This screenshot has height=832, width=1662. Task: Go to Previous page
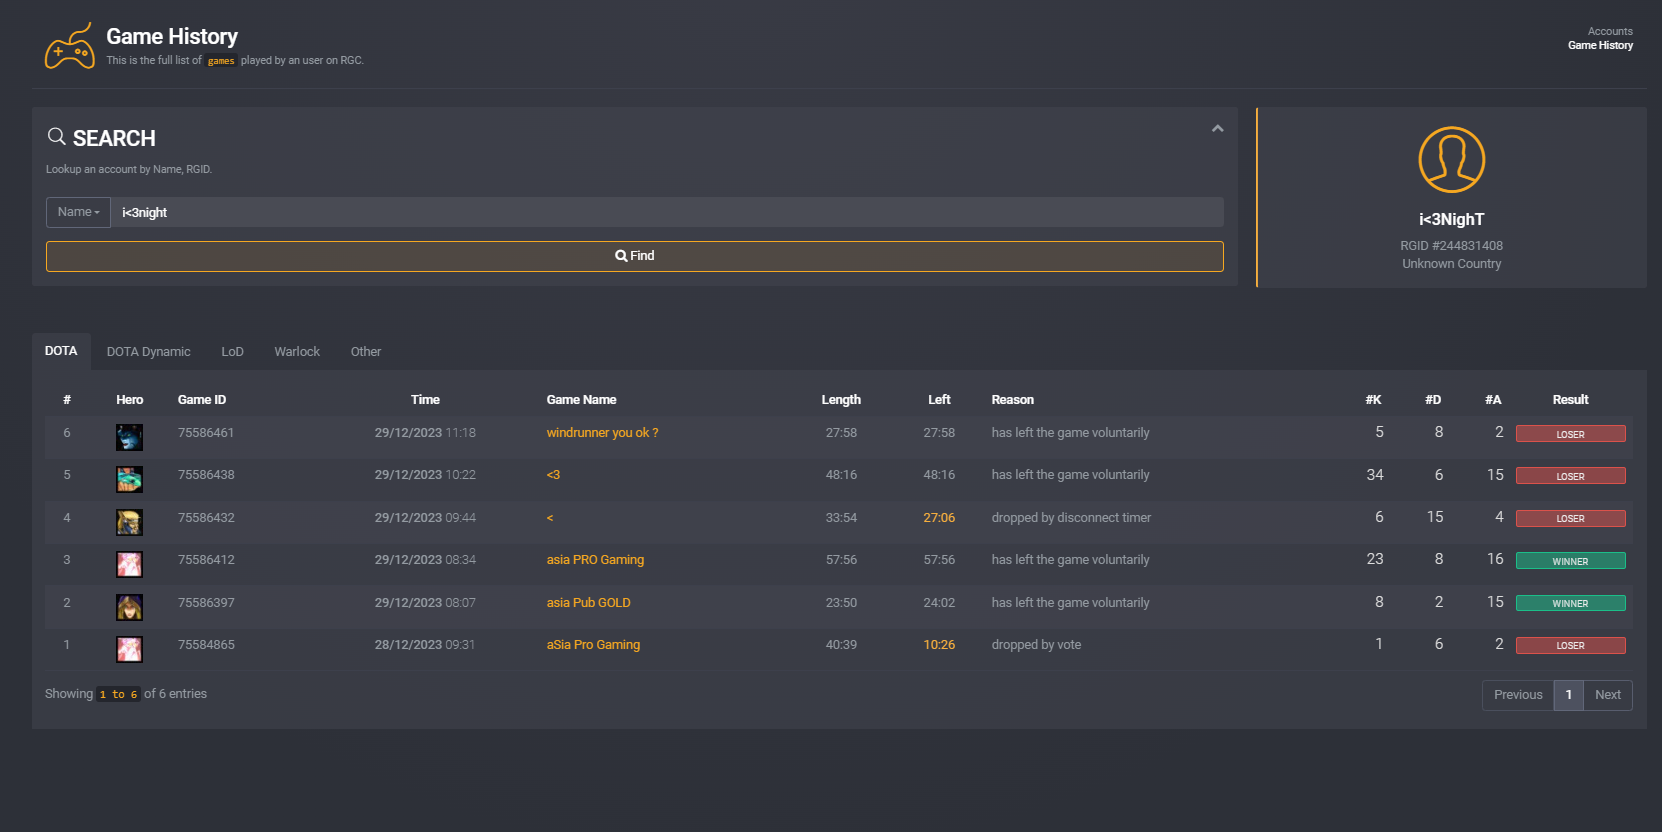coord(1518,695)
